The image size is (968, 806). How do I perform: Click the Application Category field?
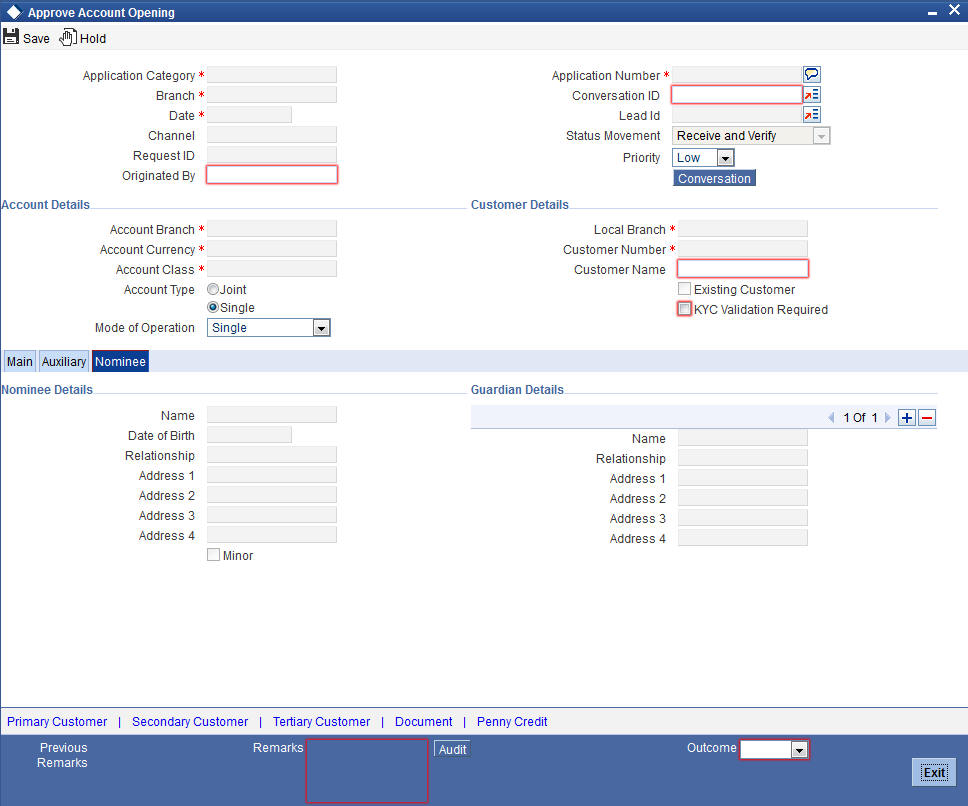click(272, 75)
